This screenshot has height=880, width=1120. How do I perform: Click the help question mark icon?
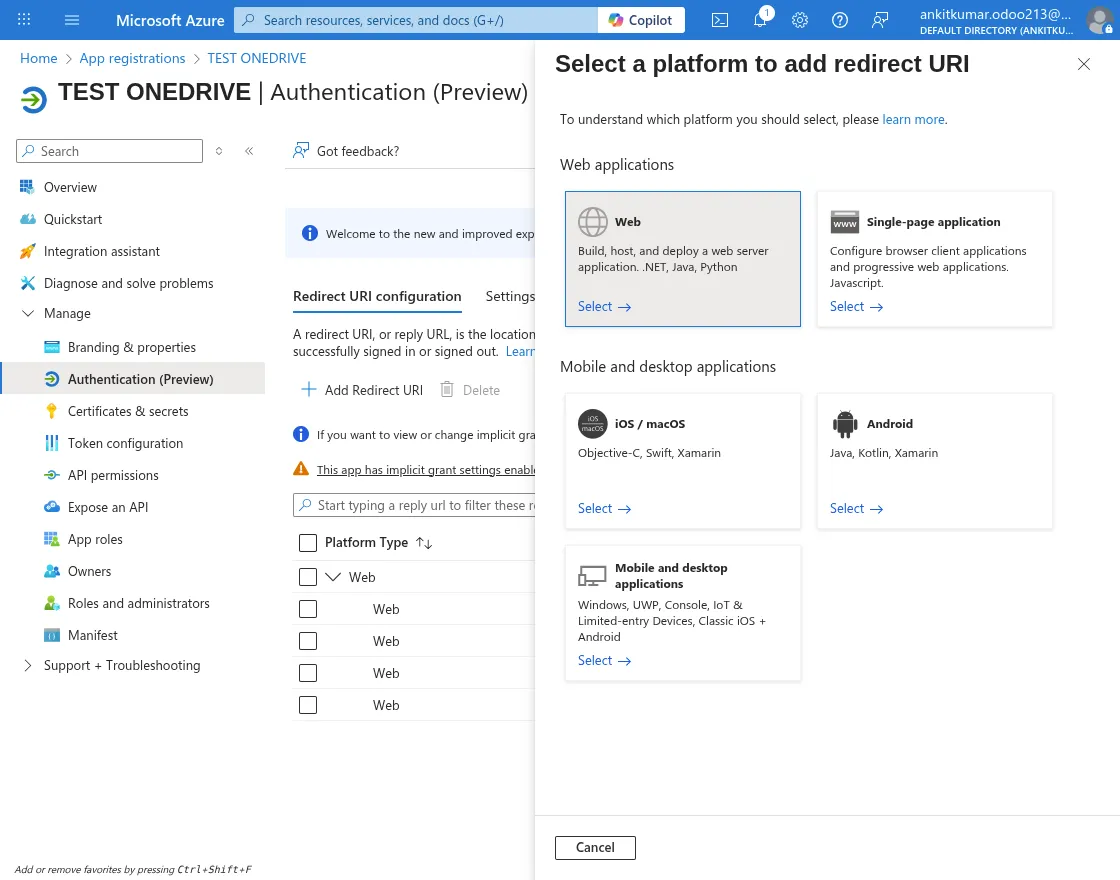840,20
